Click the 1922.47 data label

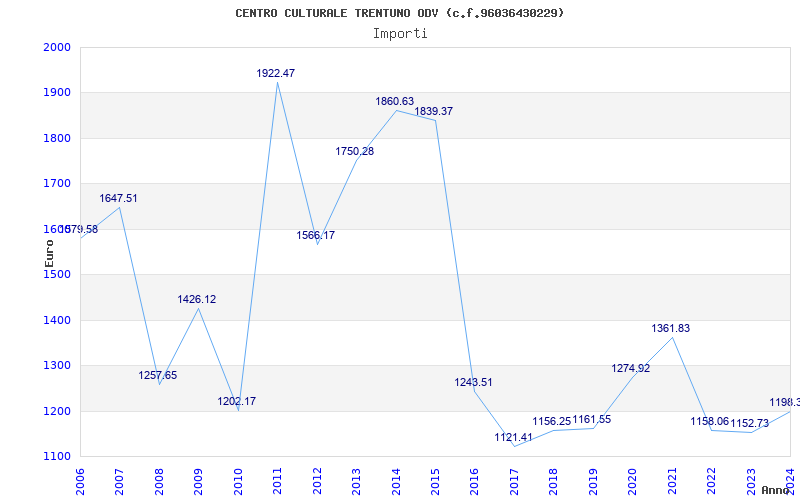[x=276, y=73]
